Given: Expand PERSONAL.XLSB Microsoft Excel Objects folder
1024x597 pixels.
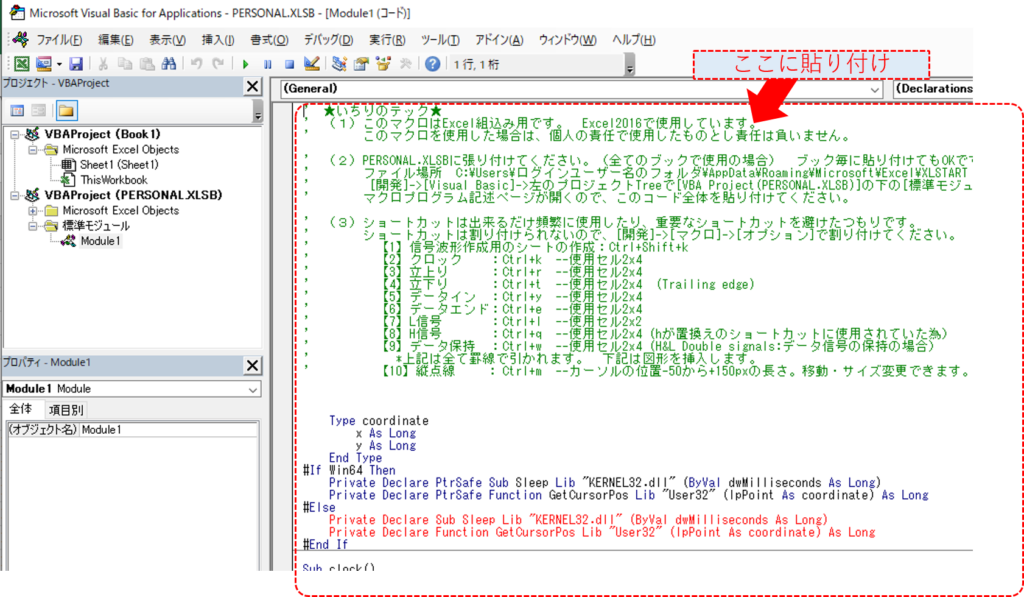Looking at the screenshot, I should click(x=33, y=211).
